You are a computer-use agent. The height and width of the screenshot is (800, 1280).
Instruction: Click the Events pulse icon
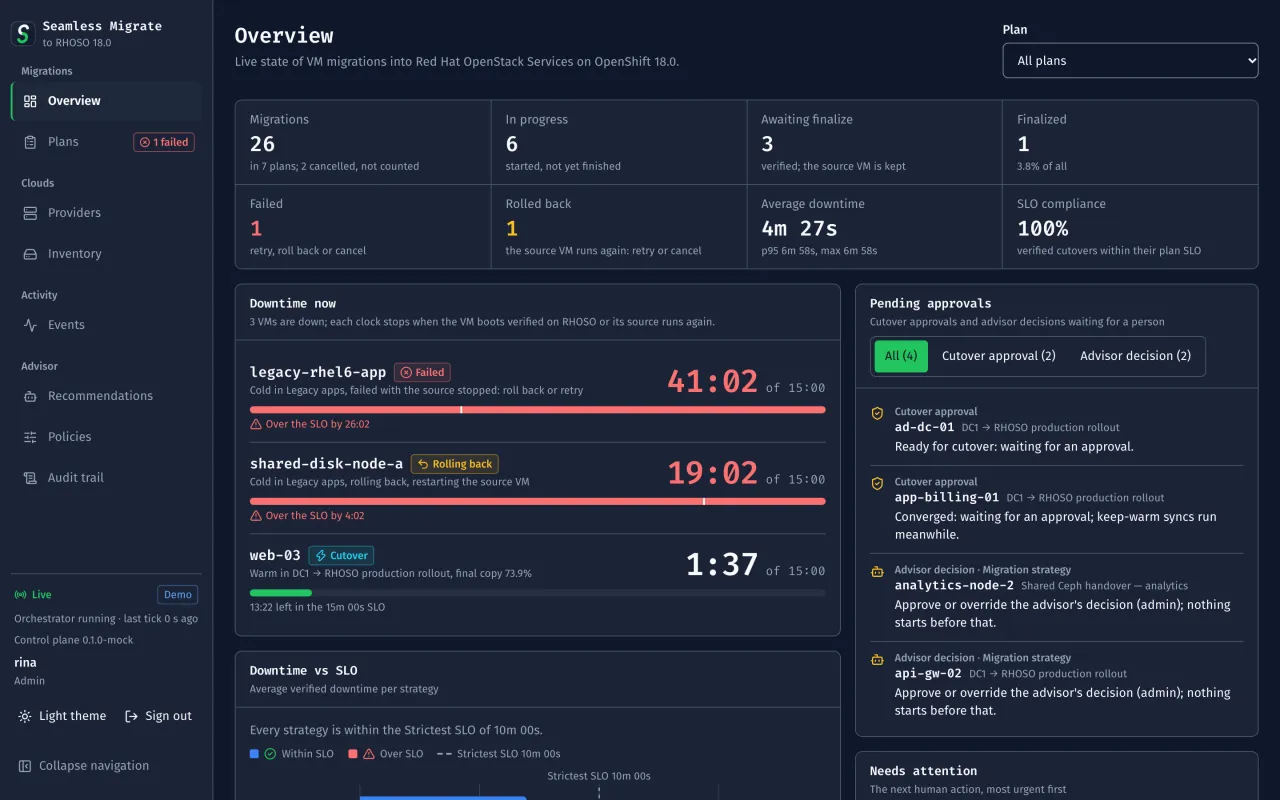30,325
